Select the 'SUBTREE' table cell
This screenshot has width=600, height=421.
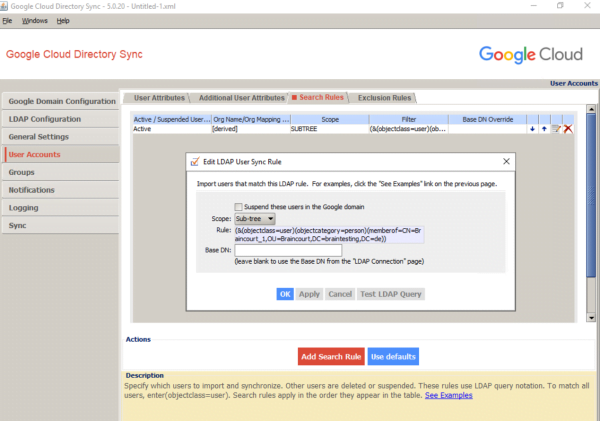pyautogui.click(x=330, y=129)
